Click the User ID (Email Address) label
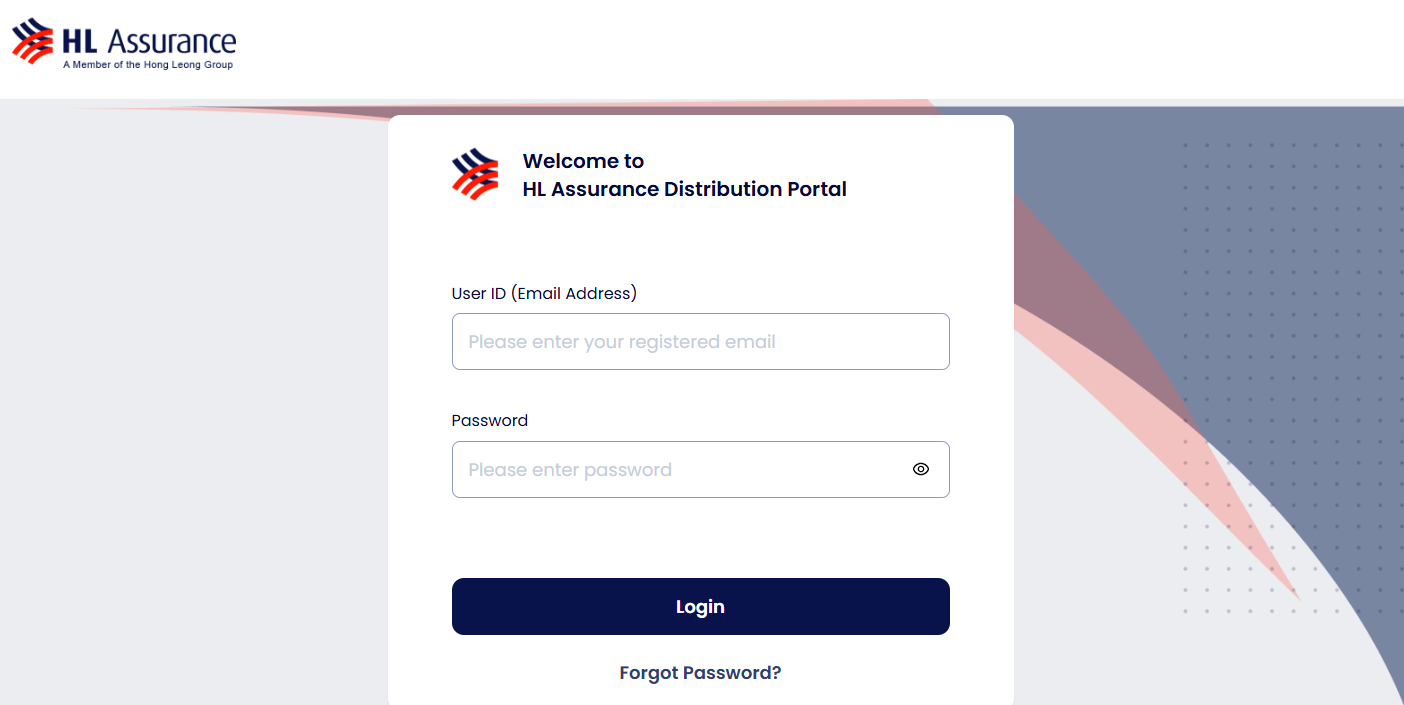The height and width of the screenshot is (705, 1404). (544, 293)
